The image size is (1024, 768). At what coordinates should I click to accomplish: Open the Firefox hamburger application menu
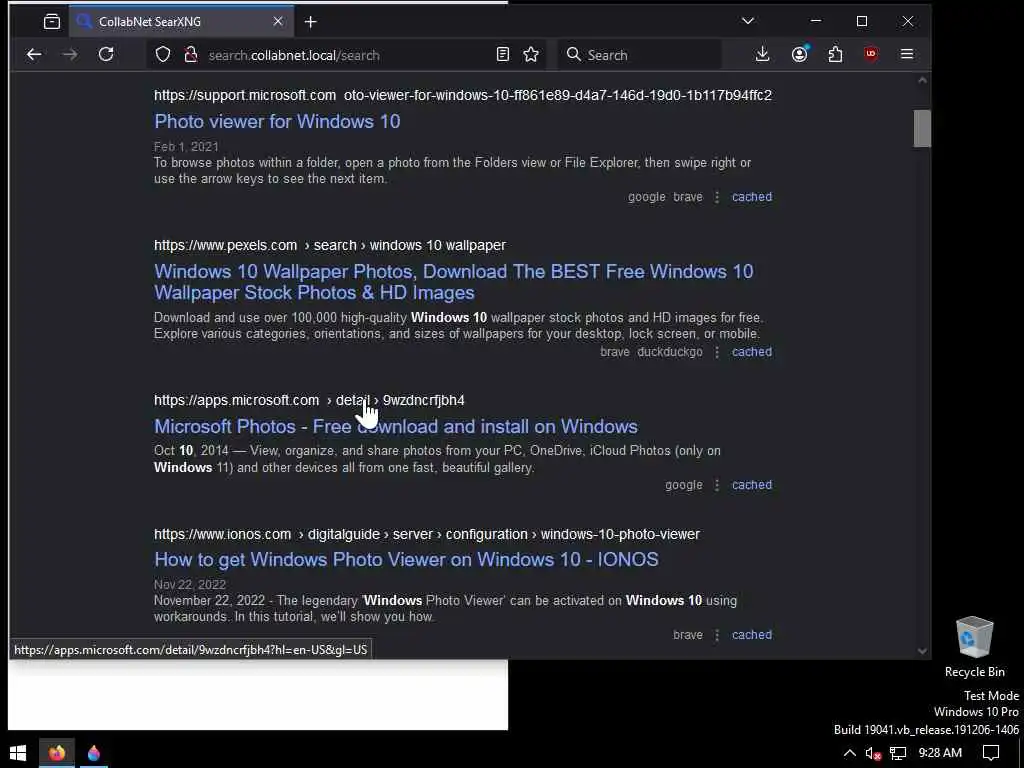(907, 54)
